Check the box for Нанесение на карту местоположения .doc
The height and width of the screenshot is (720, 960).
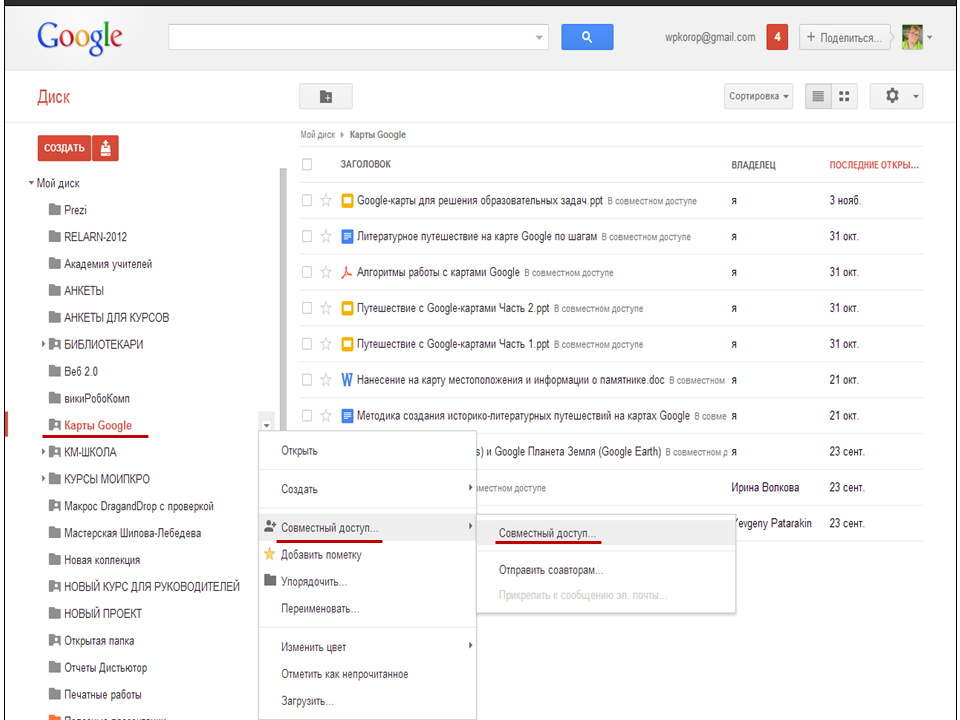click(x=307, y=380)
